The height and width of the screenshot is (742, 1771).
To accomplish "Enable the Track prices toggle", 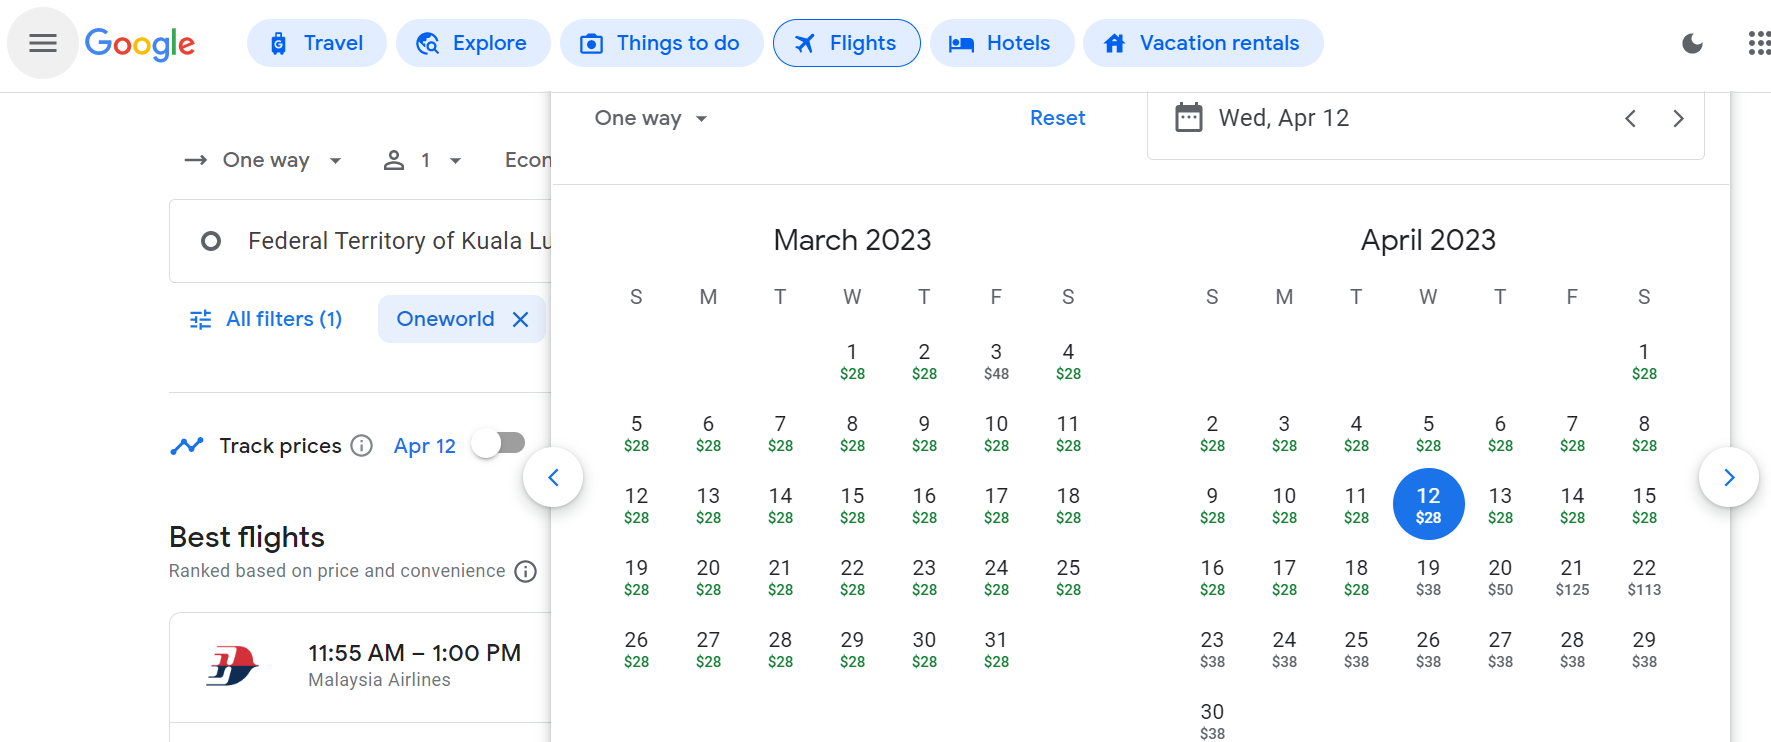I will 498,443.
